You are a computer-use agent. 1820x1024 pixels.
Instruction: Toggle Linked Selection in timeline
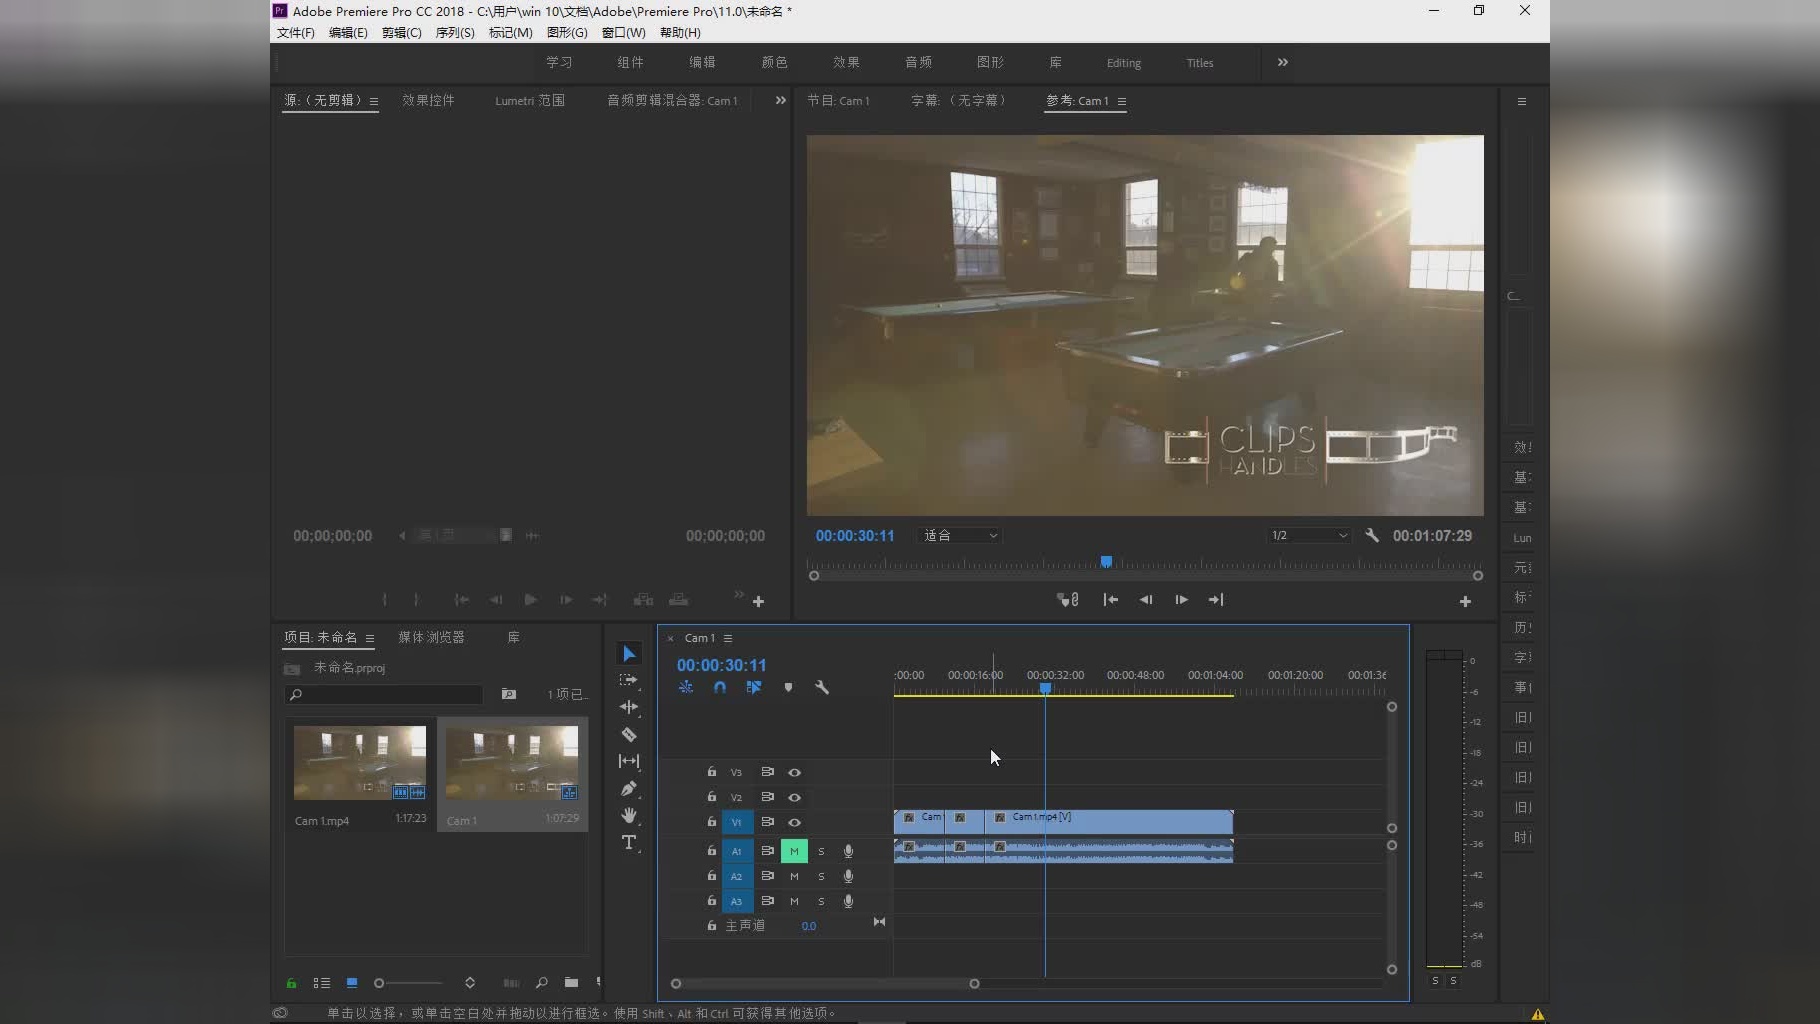point(754,687)
